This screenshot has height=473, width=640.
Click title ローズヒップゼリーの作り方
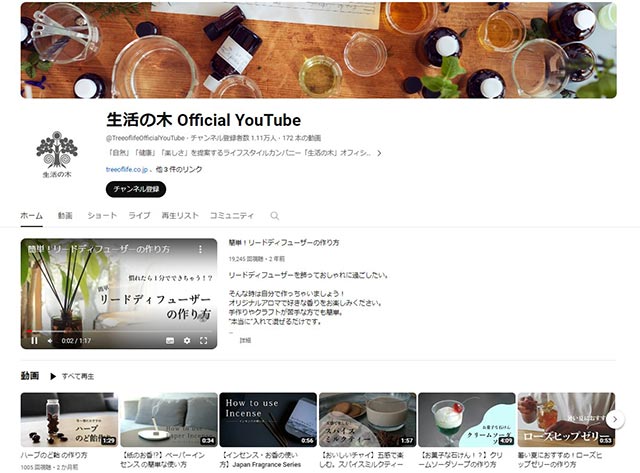point(560,460)
